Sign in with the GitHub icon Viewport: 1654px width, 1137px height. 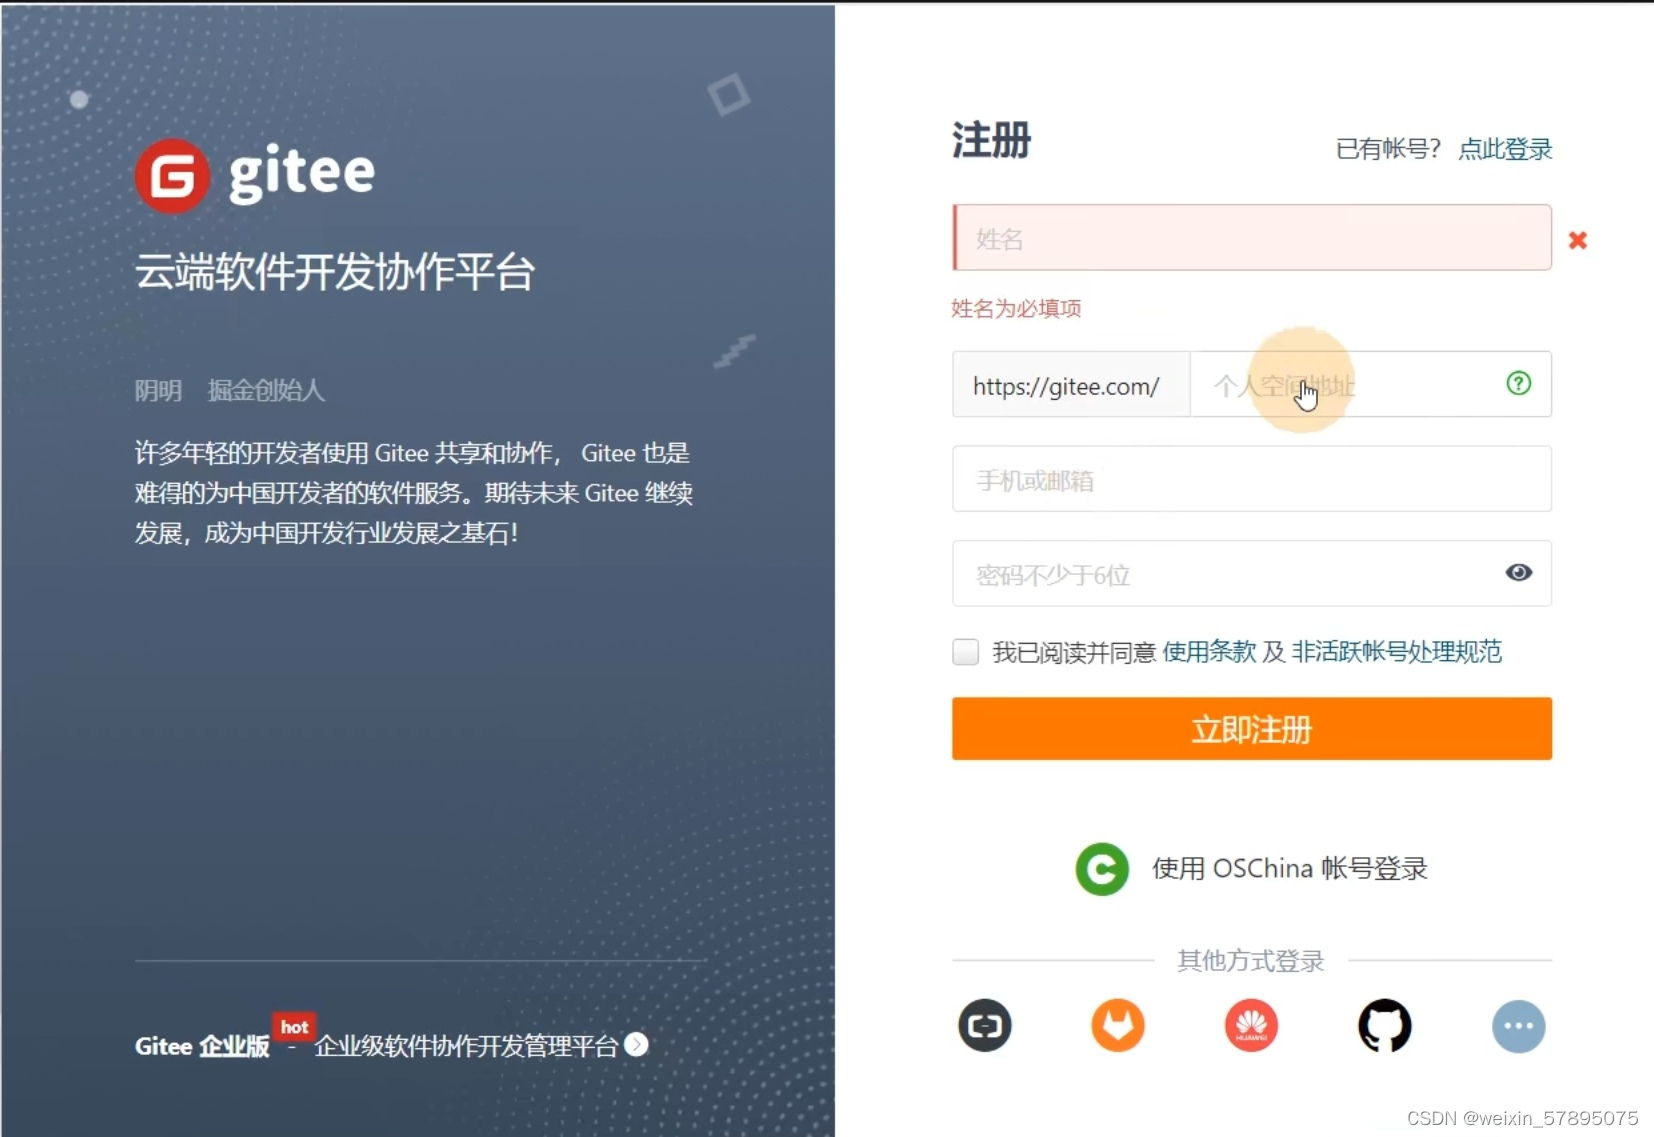(1385, 1026)
